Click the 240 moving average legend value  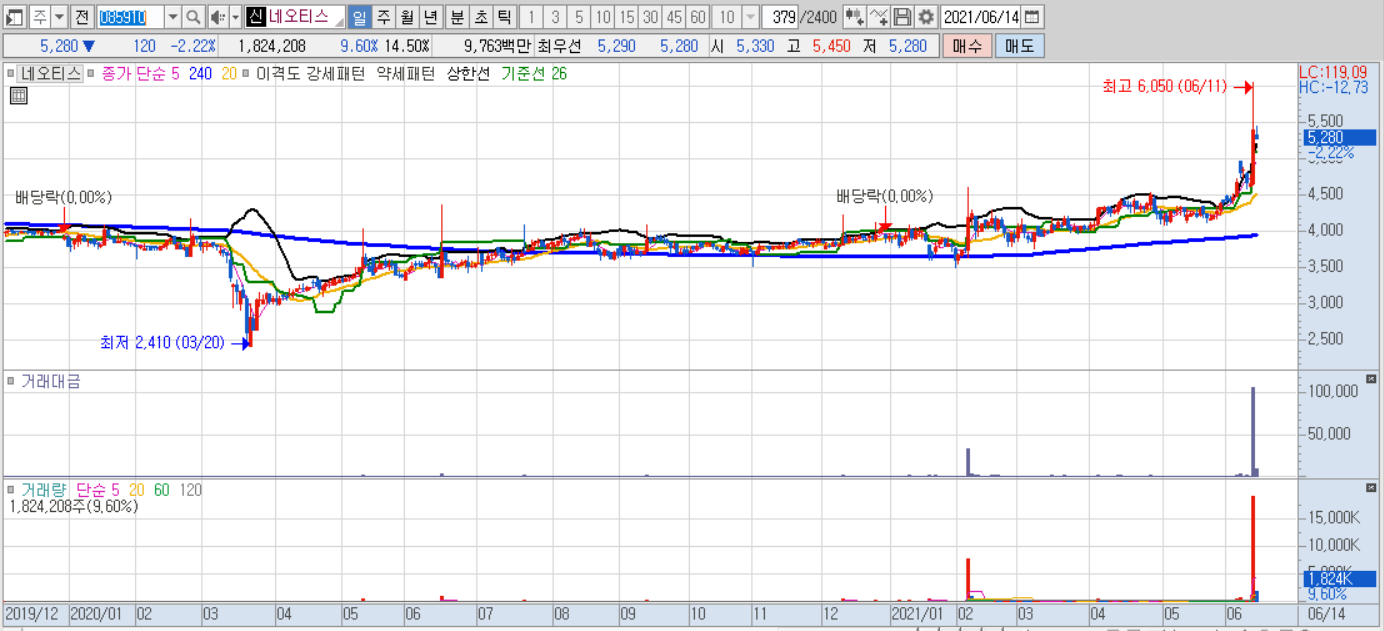coord(200,74)
